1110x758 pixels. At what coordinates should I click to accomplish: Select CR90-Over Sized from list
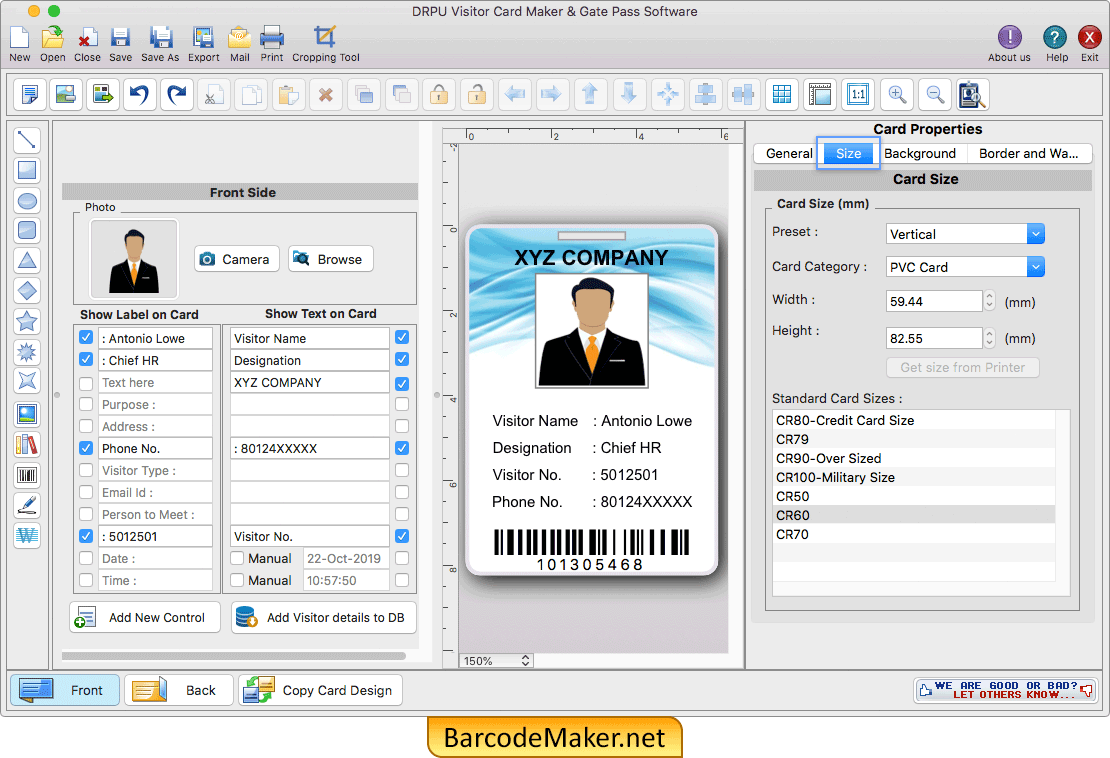(x=914, y=459)
